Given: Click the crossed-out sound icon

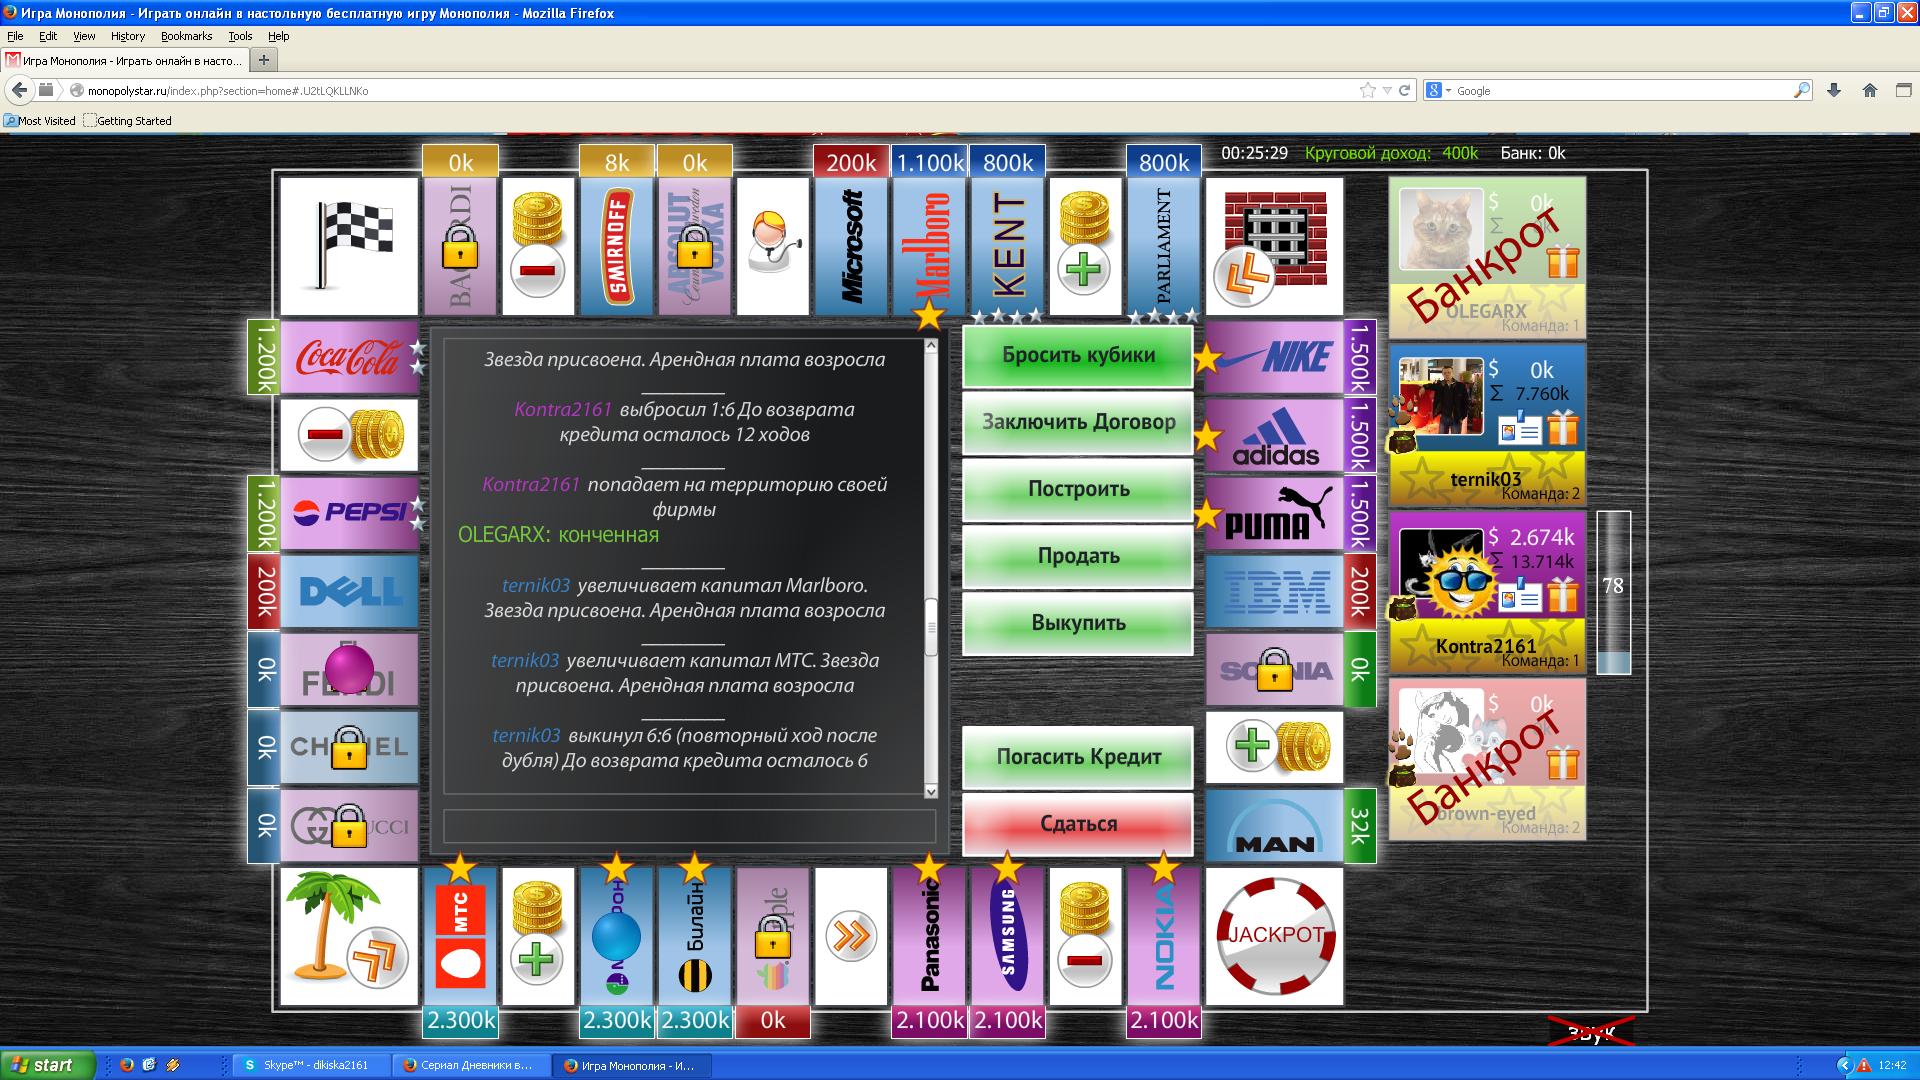Looking at the screenshot, I should (x=1591, y=1033).
